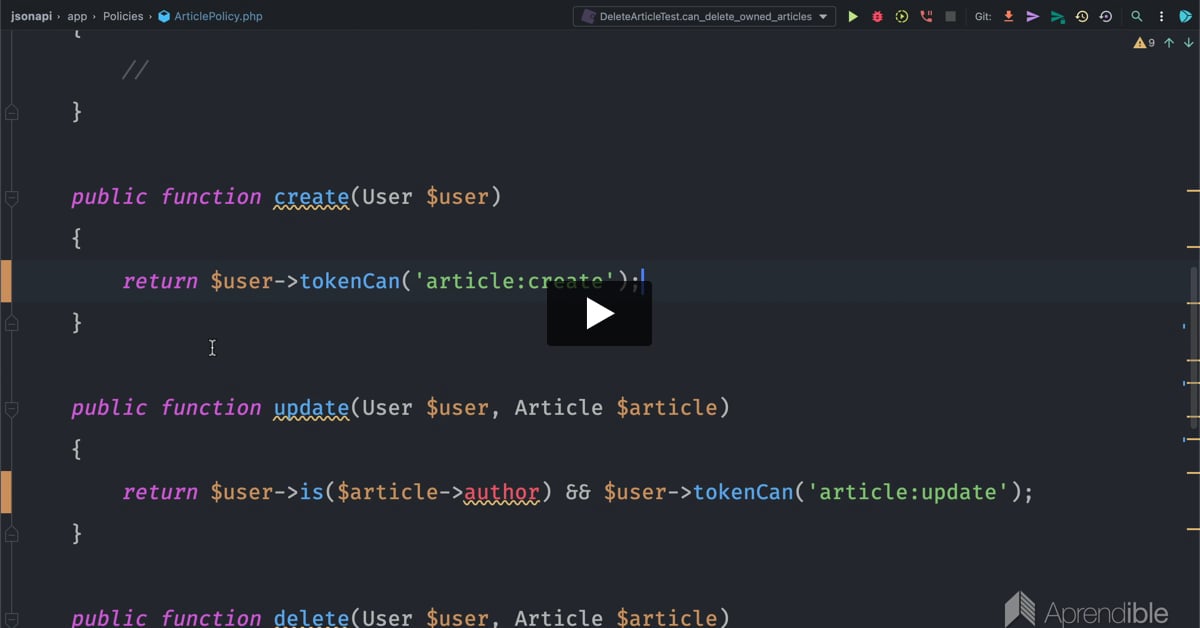Click the underlined 'author' property
The width and height of the screenshot is (1200, 628).
[501, 492]
